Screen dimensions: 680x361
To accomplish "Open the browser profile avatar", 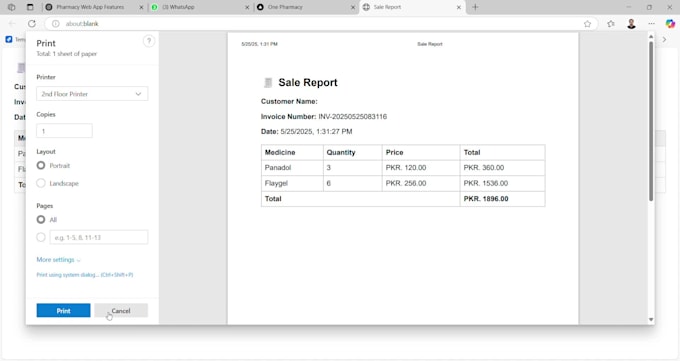I will (631, 24).
